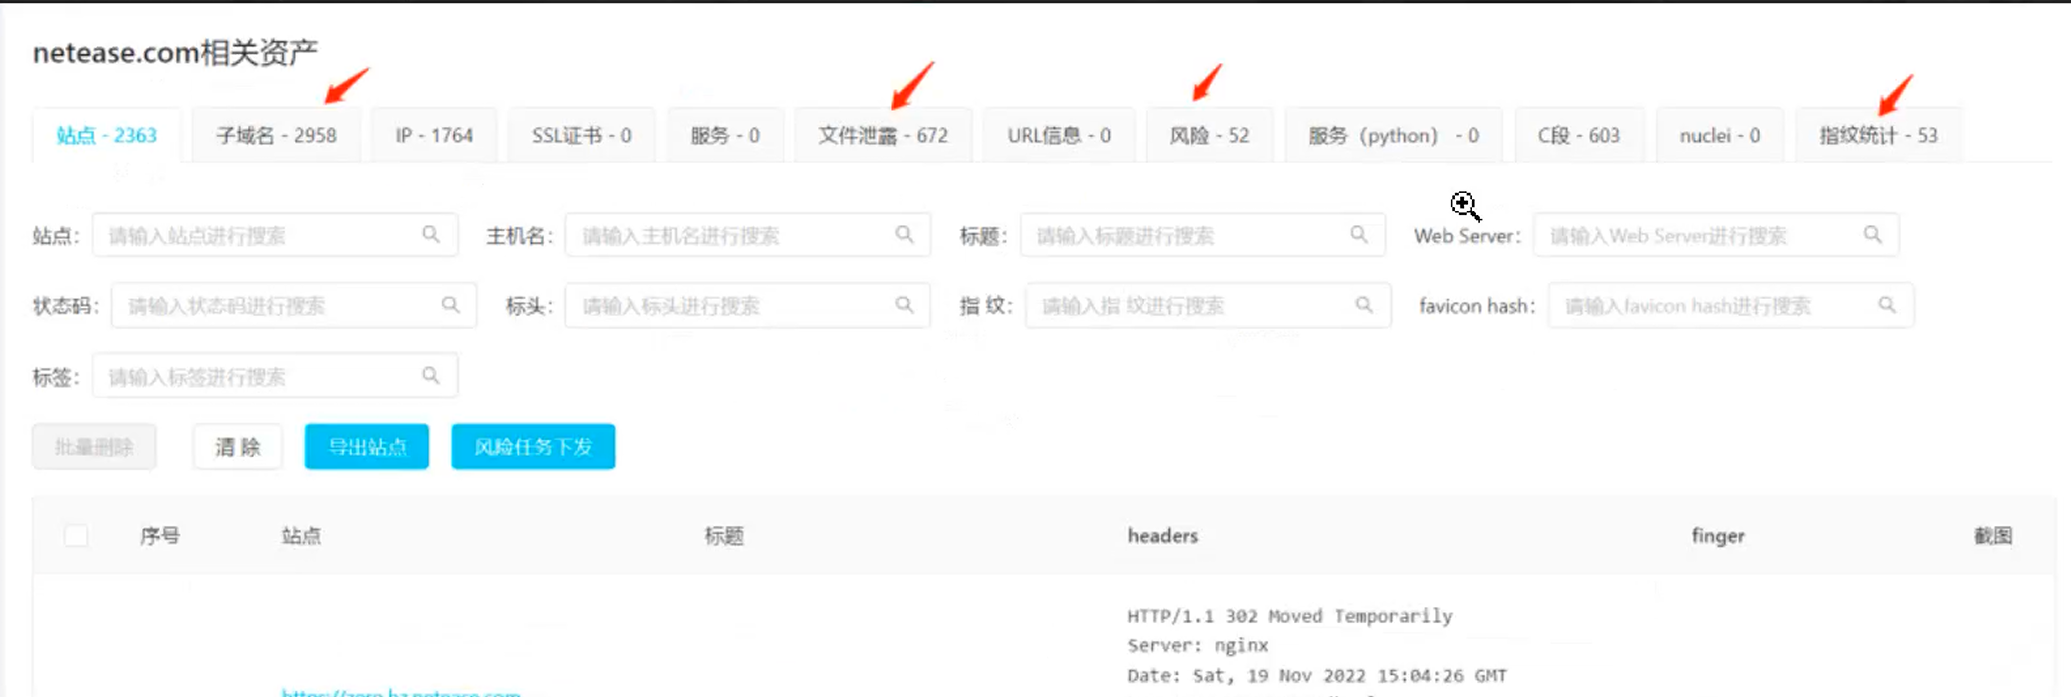This screenshot has width=2071, height=697.
Task: Click magnifier icon in 标头 field
Action: (904, 305)
